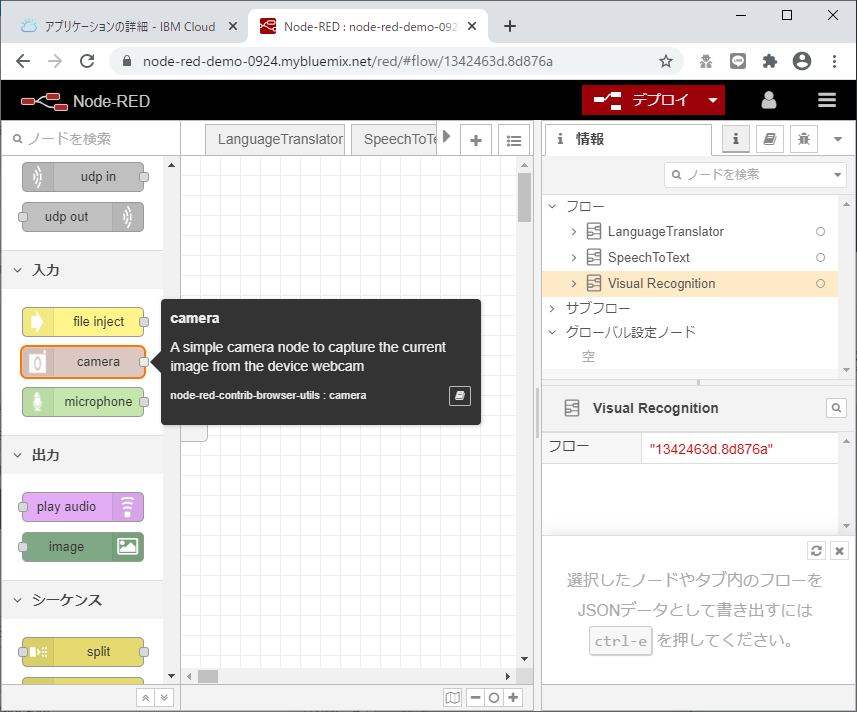
Task: Click the デプロイ deploy button
Action: pos(655,100)
